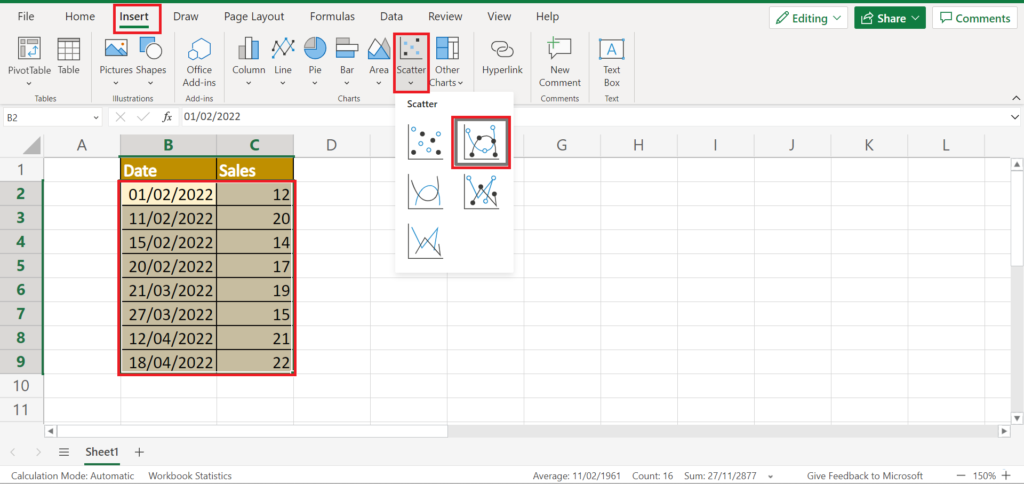Expand the formula bar chevron
The height and width of the screenshot is (484, 1024).
(1014, 118)
